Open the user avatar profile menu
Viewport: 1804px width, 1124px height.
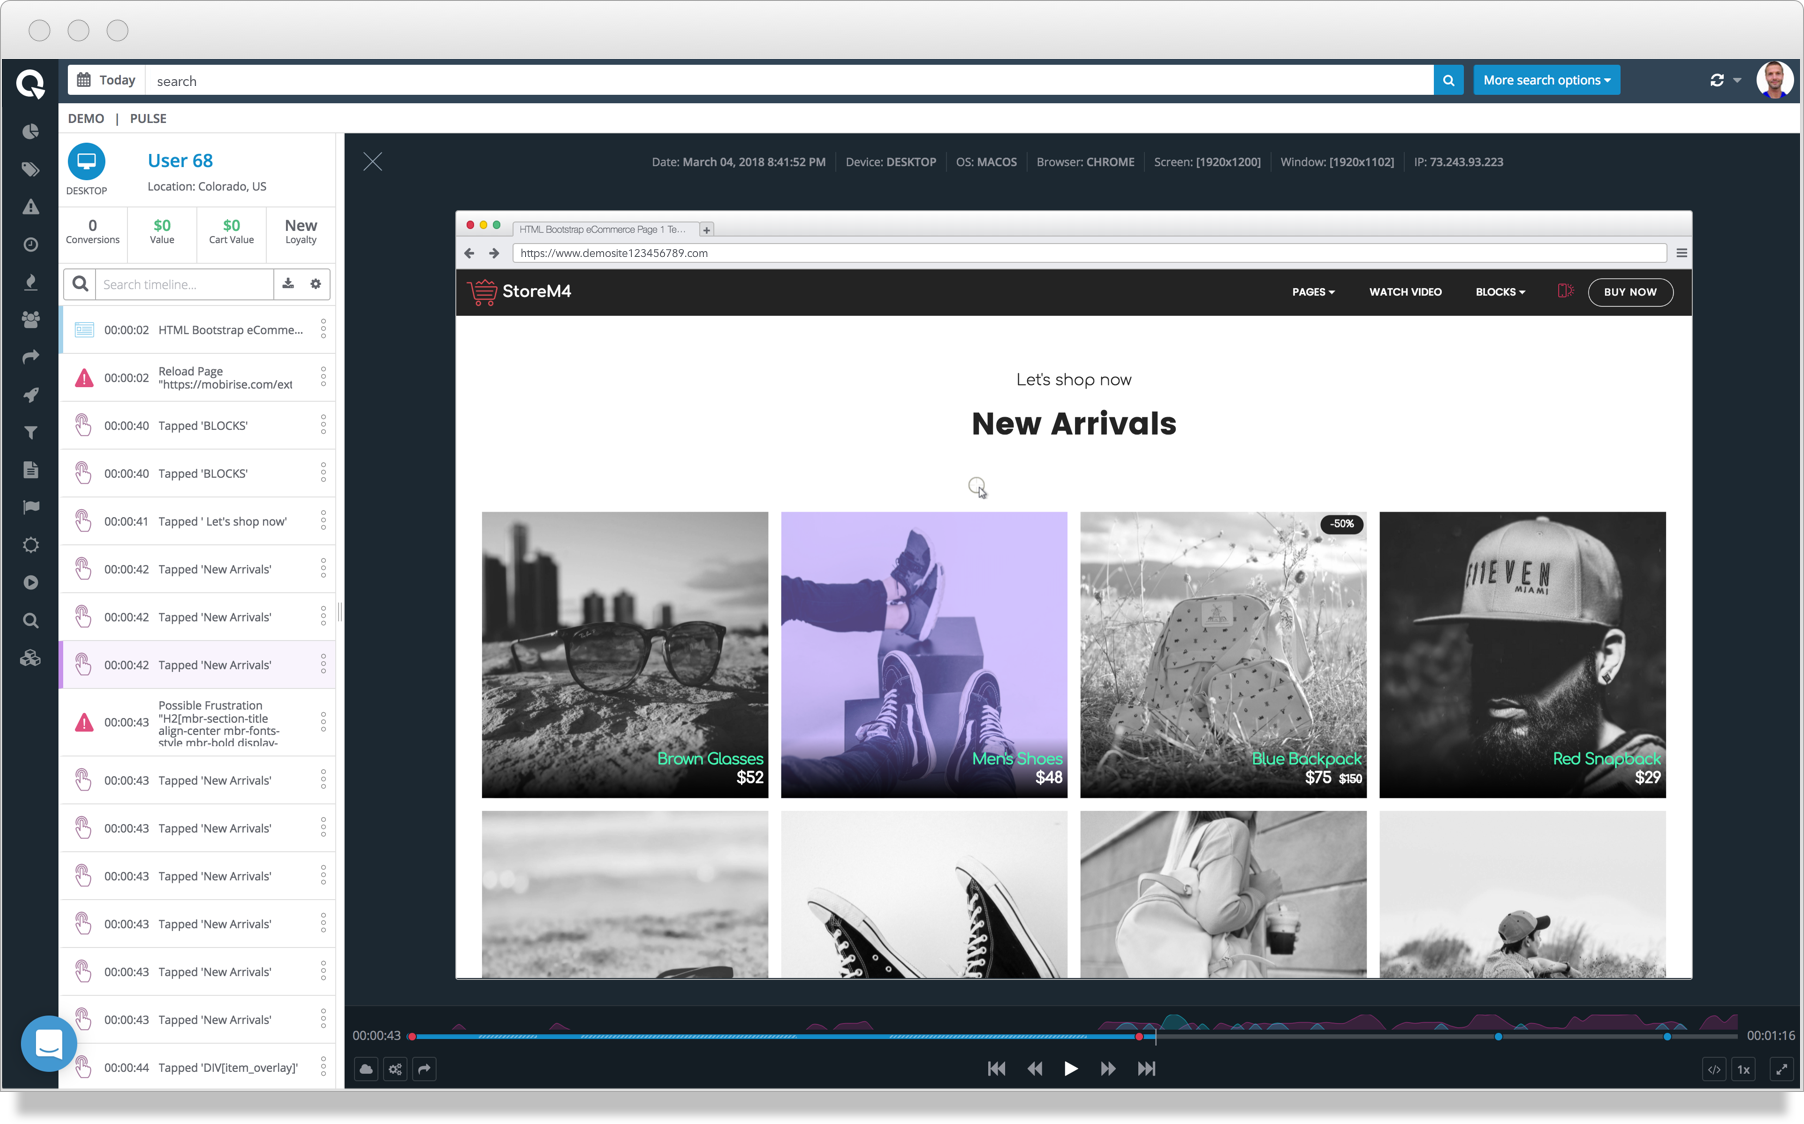1775,80
